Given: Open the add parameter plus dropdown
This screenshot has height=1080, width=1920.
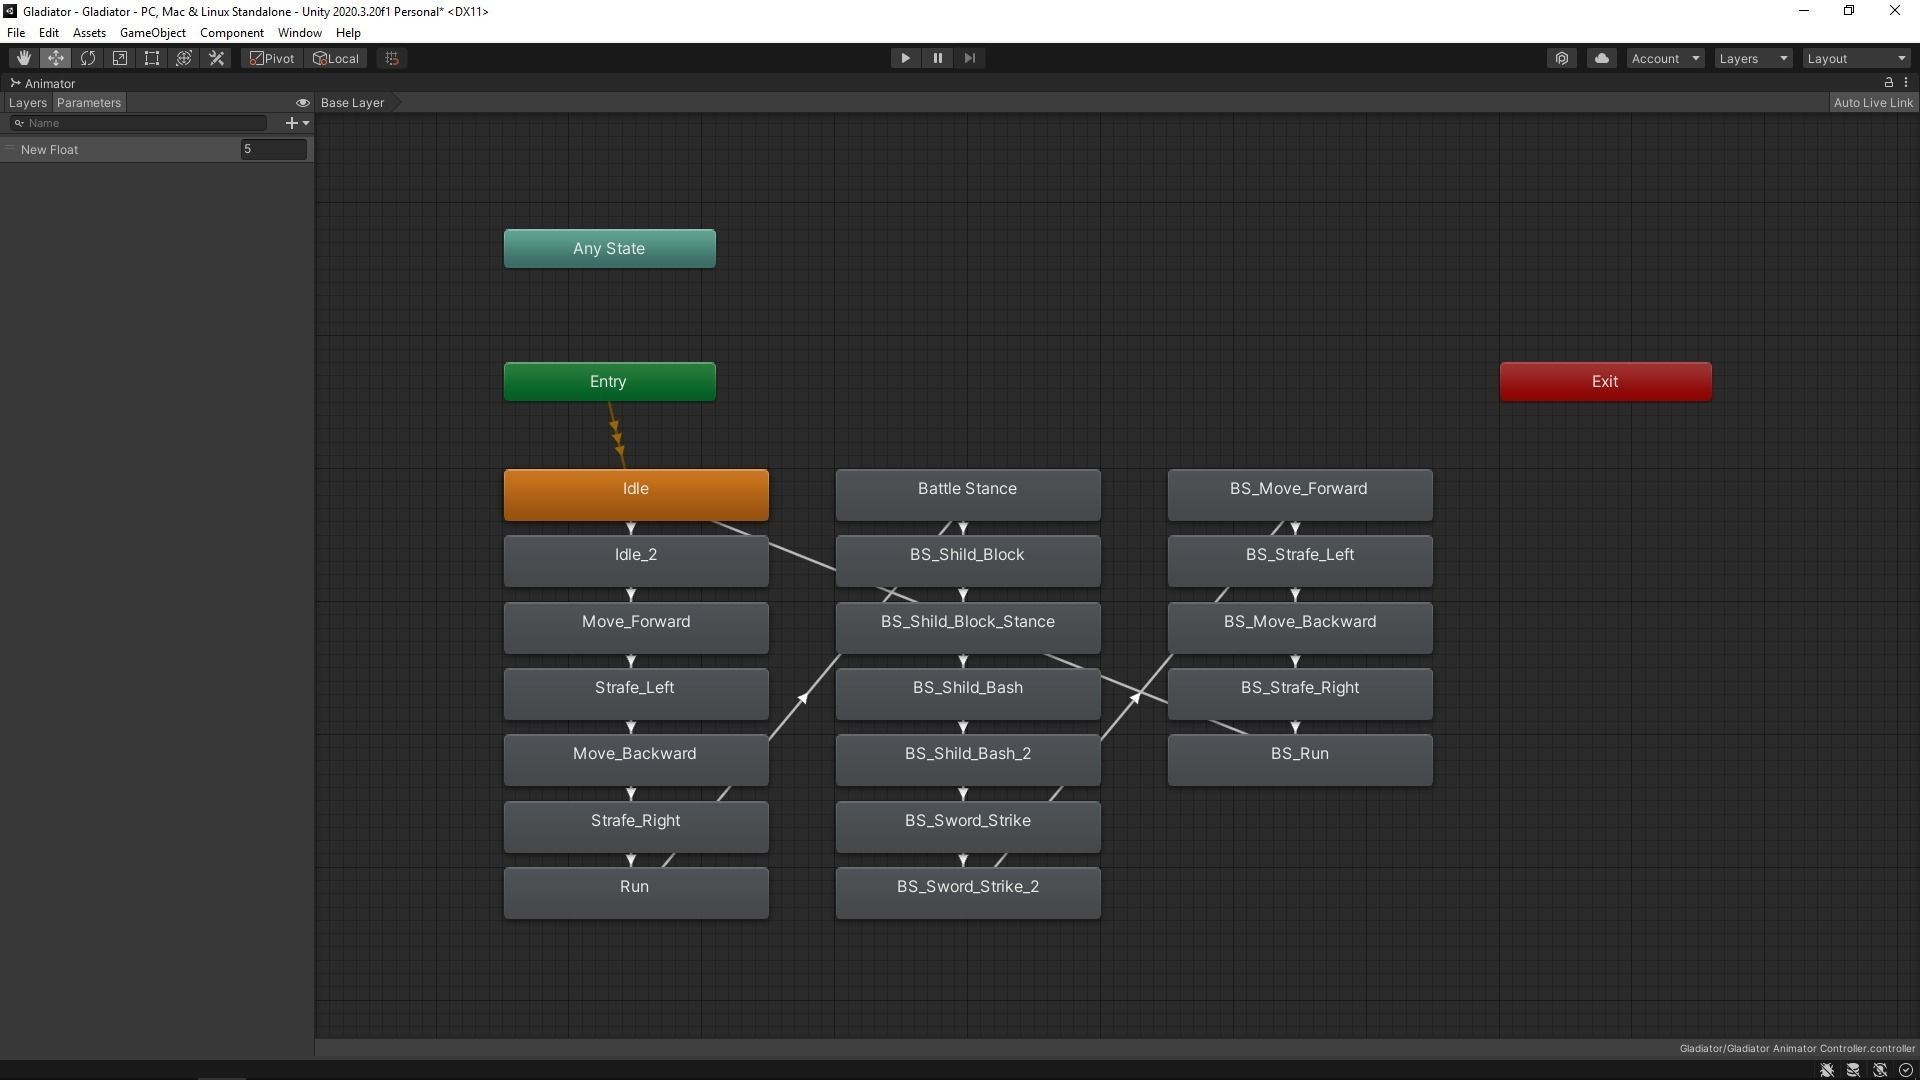Looking at the screenshot, I should tap(297, 123).
